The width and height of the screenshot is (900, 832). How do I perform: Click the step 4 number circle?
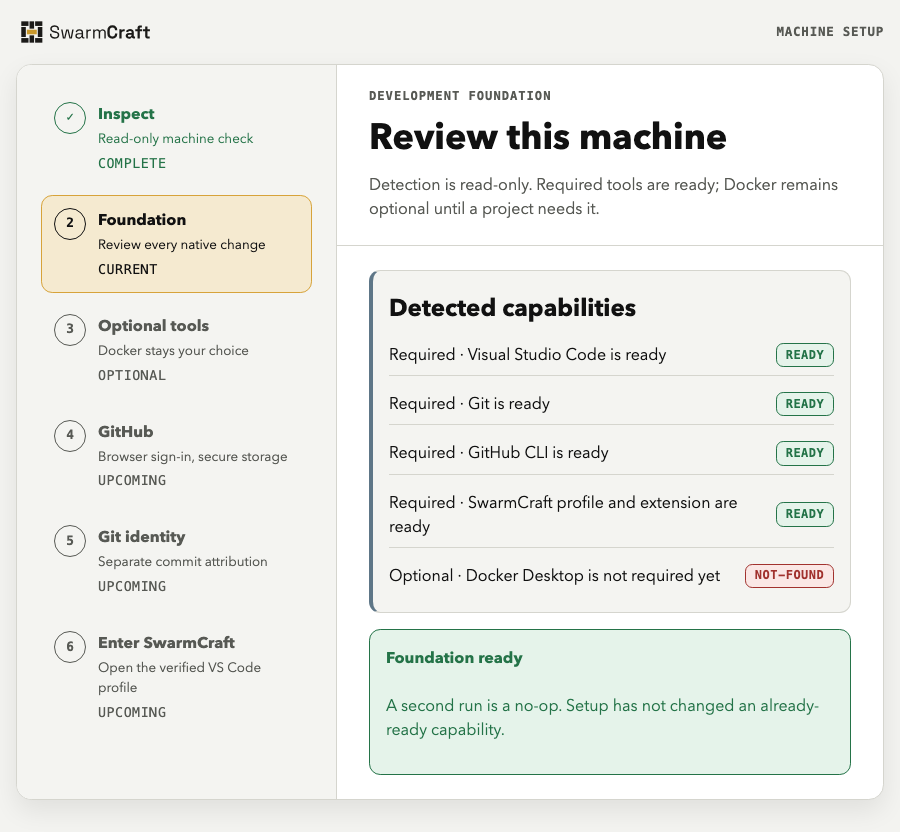[x=70, y=435]
